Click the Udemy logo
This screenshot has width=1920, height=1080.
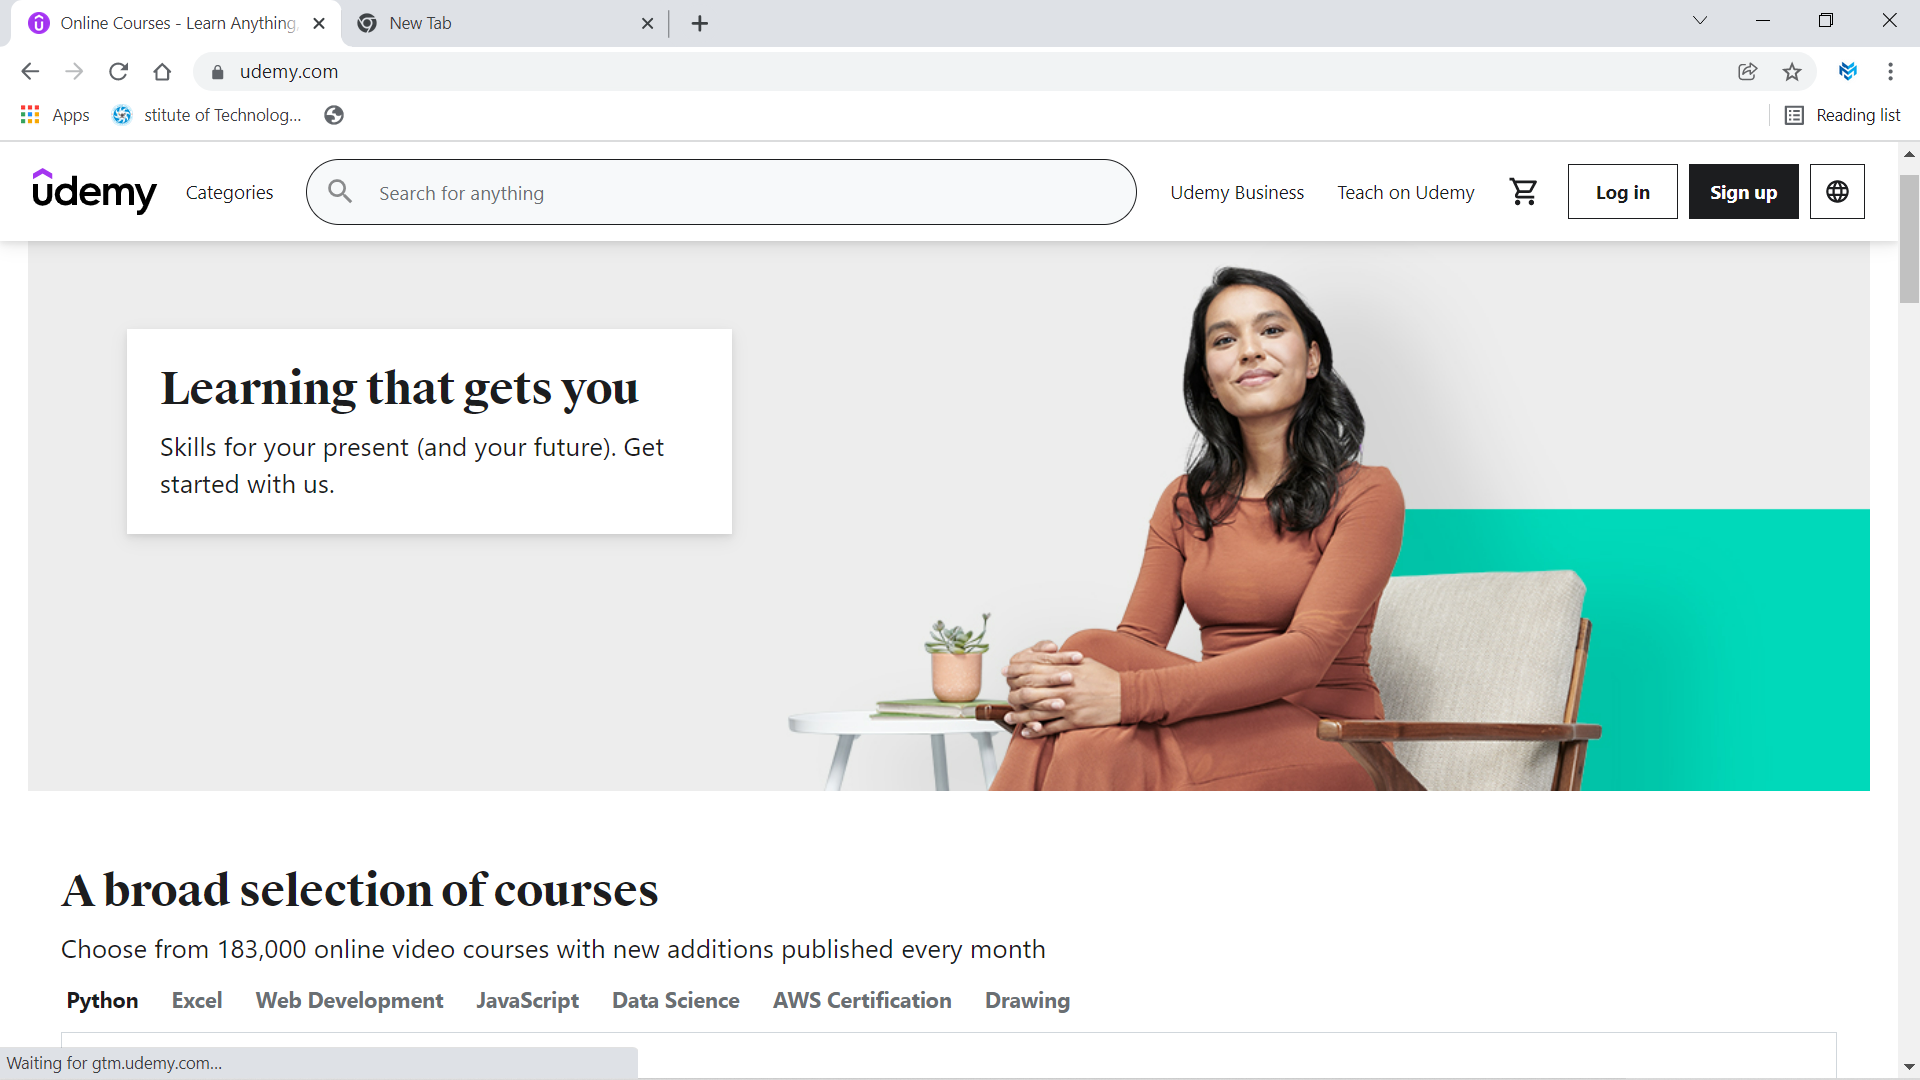pyautogui.click(x=94, y=191)
